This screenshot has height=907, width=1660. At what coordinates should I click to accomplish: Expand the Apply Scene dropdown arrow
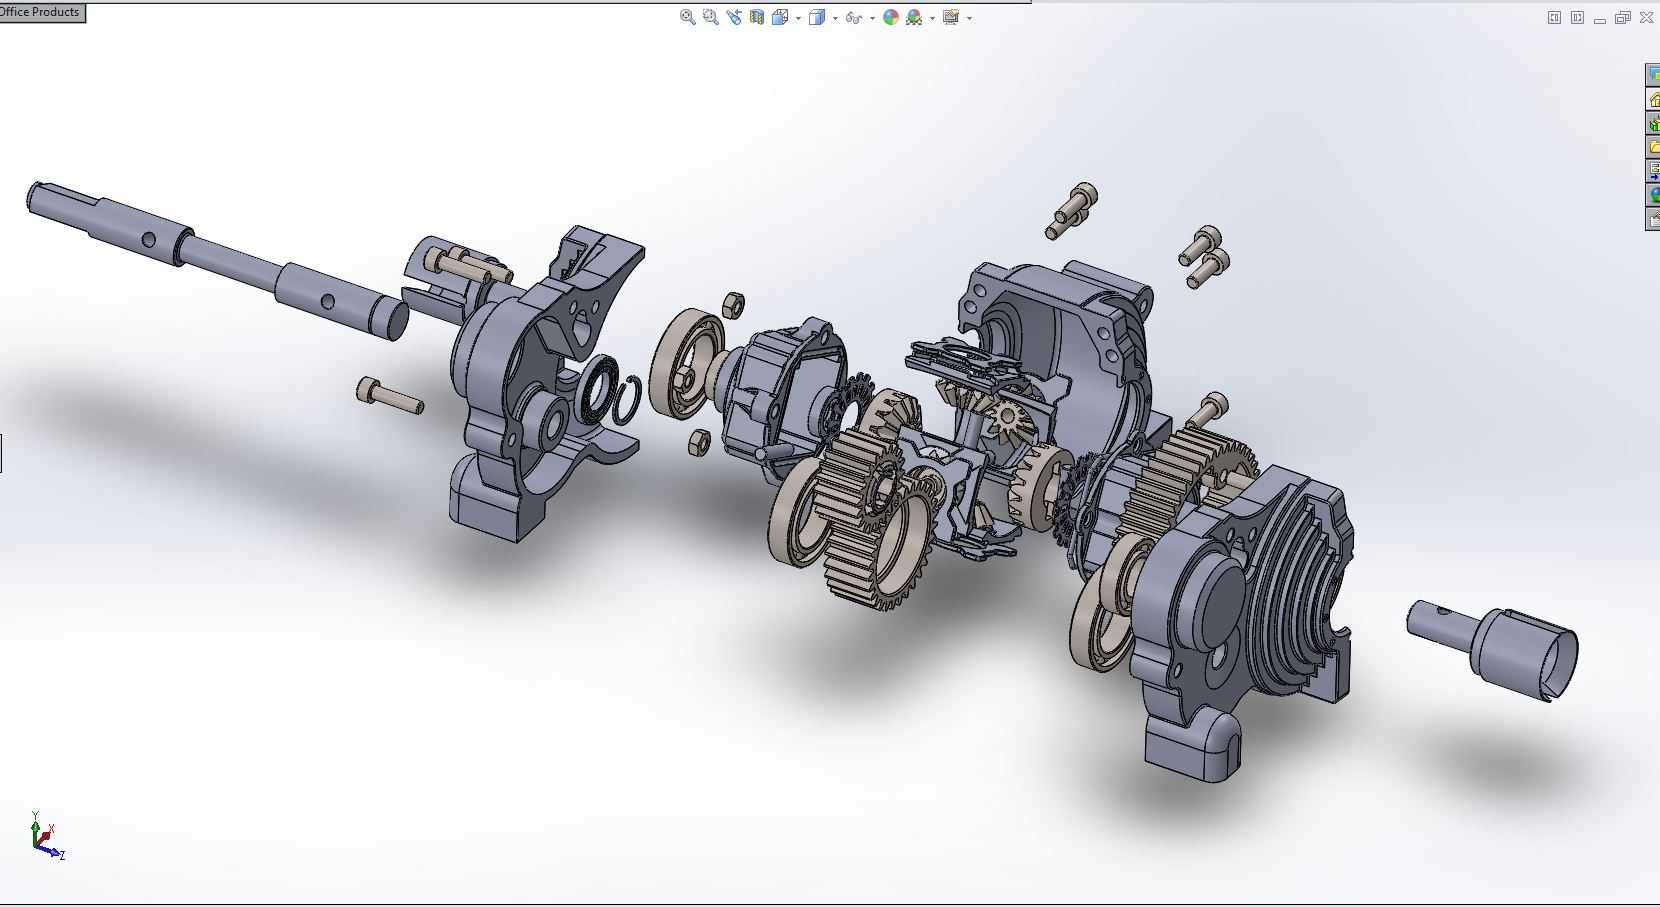coord(932,18)
